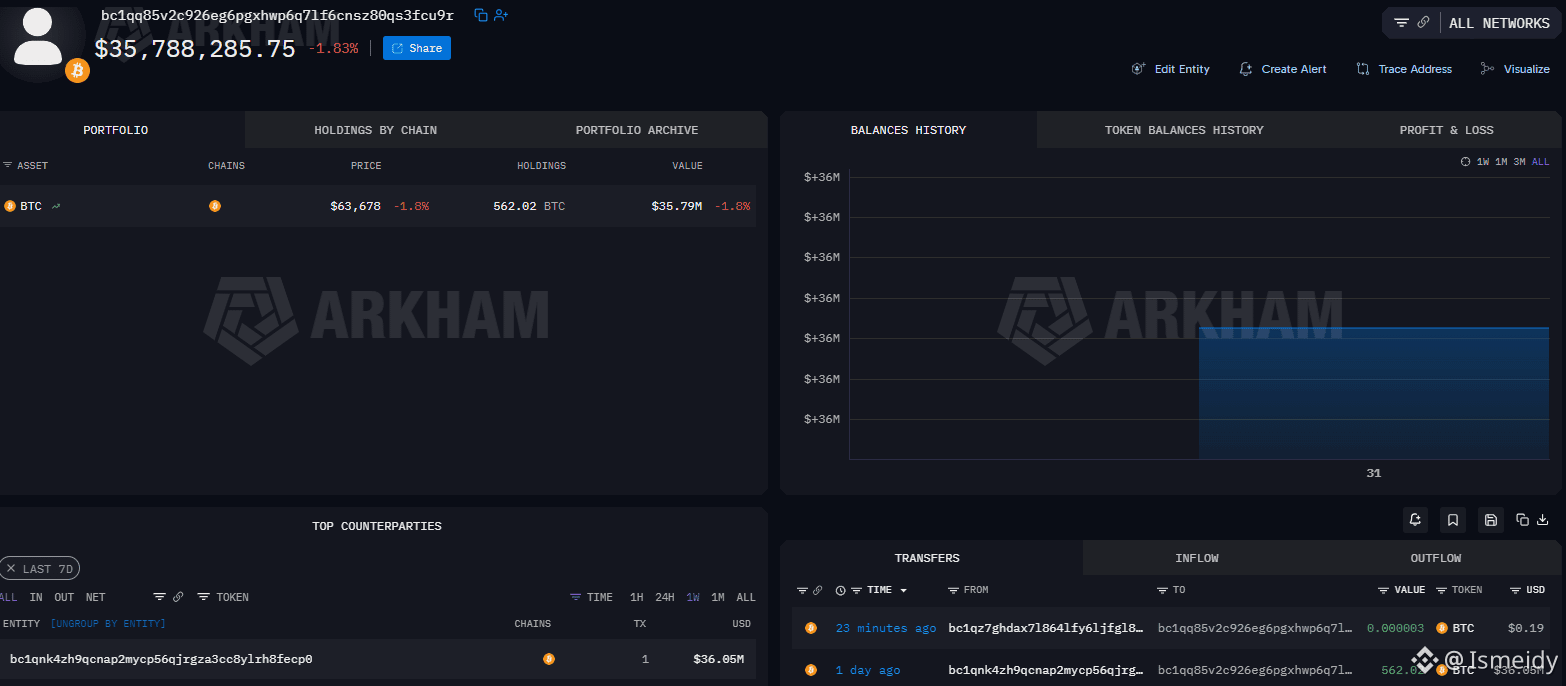Viewport: 1566px width, 686px height.
Task: Set balance chart range to ALL
Action: 1541,162
